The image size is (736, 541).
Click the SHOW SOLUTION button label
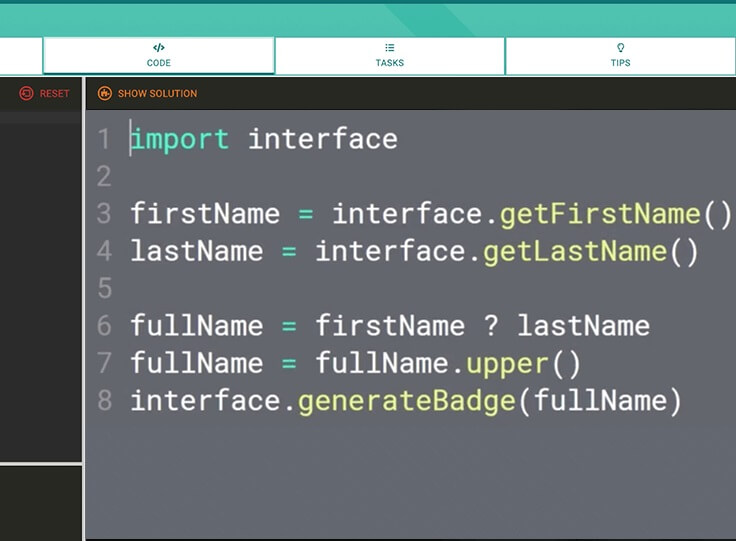tap(157, 93)
